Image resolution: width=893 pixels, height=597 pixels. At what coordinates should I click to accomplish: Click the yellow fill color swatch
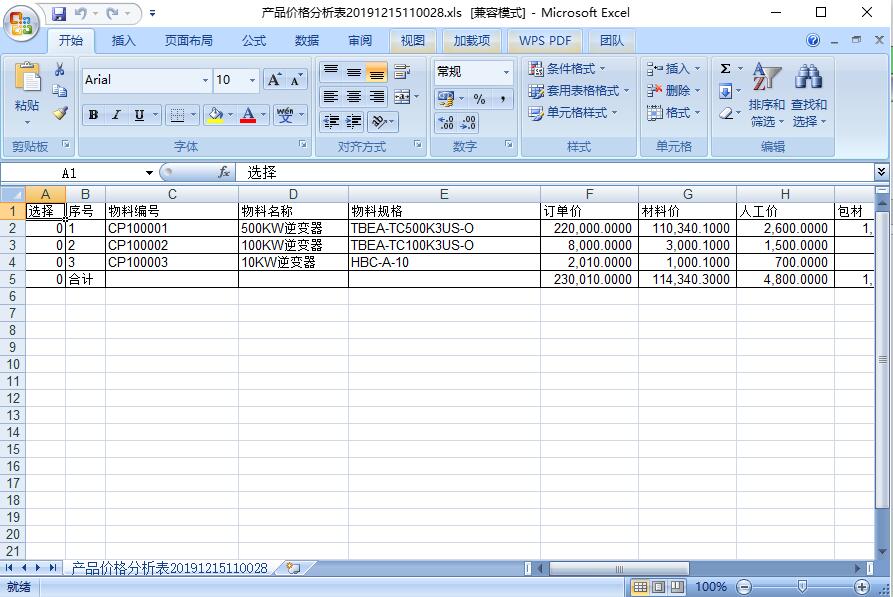pos(214,115)
